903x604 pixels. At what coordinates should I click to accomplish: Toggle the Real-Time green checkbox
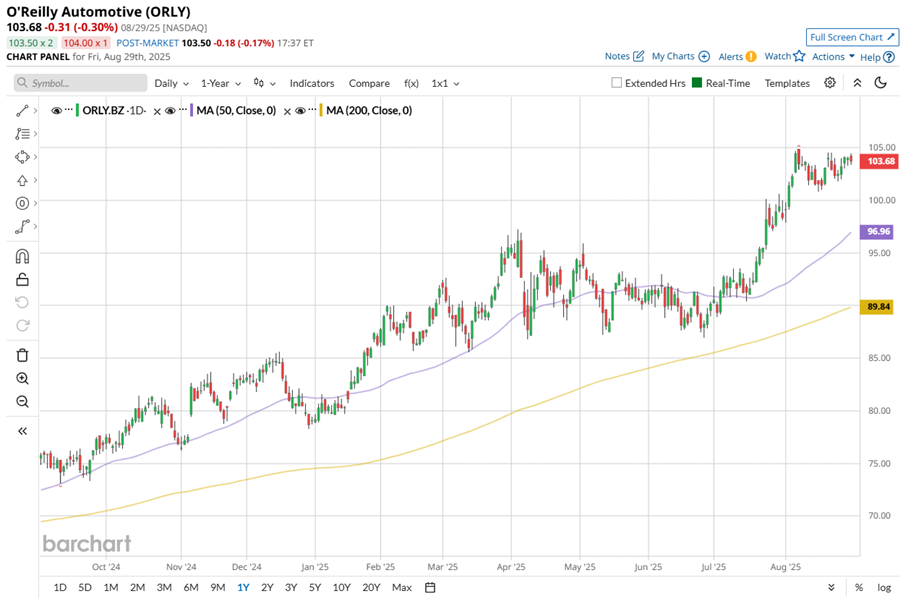697,83
